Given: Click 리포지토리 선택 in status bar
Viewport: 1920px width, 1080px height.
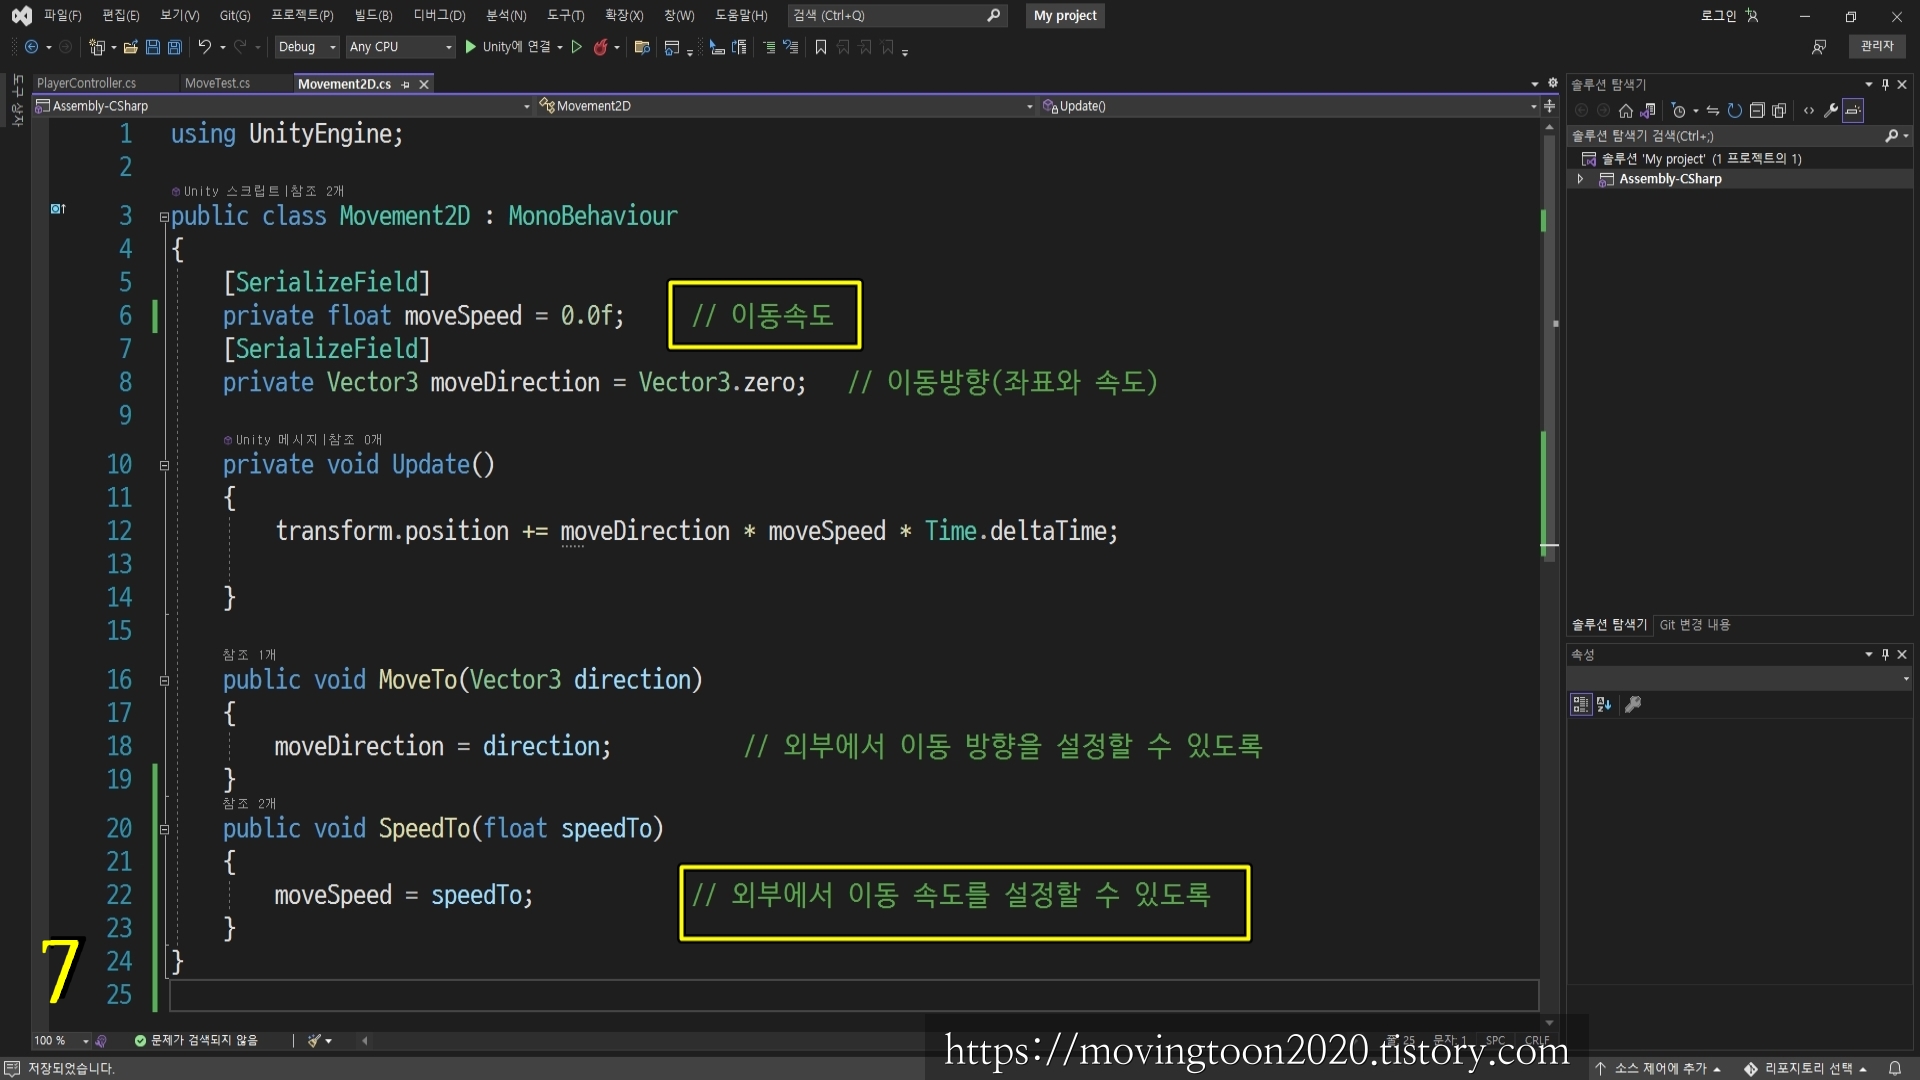Looking at the screenshot, I should 1806,1069.
